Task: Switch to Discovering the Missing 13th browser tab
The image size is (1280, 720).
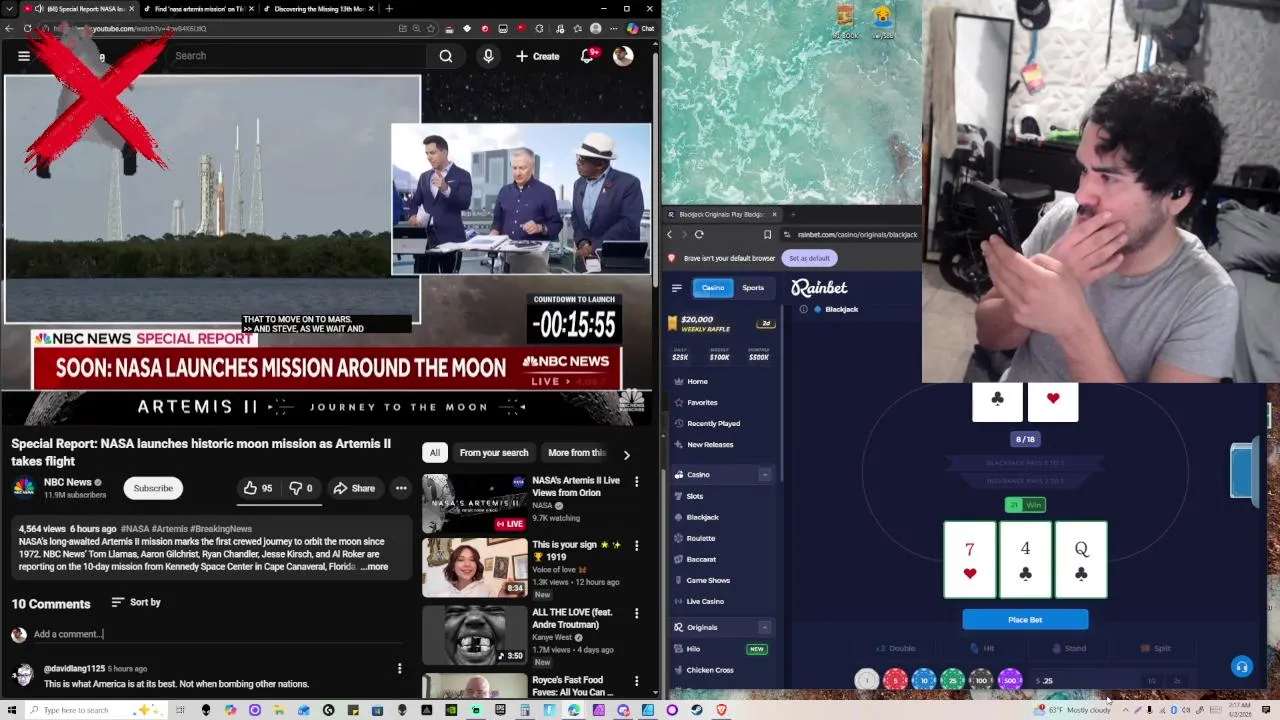Action: point(318,9)
